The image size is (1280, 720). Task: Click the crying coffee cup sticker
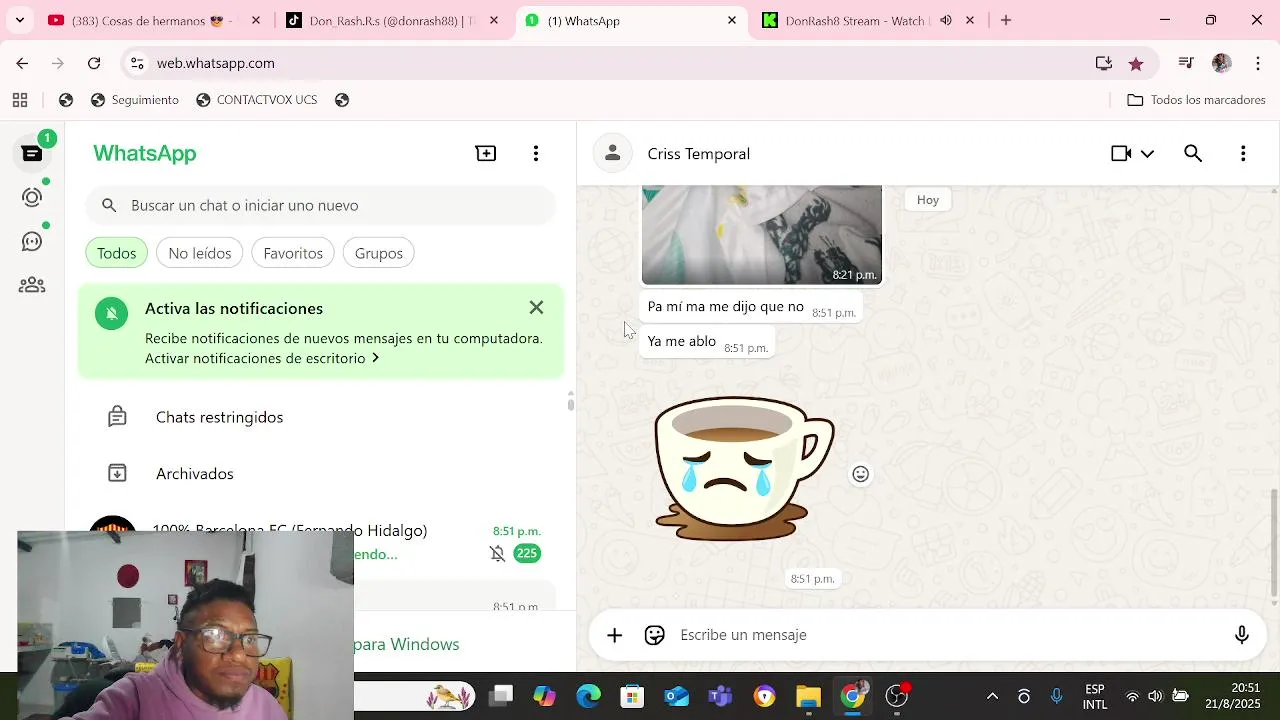(744, 468)
